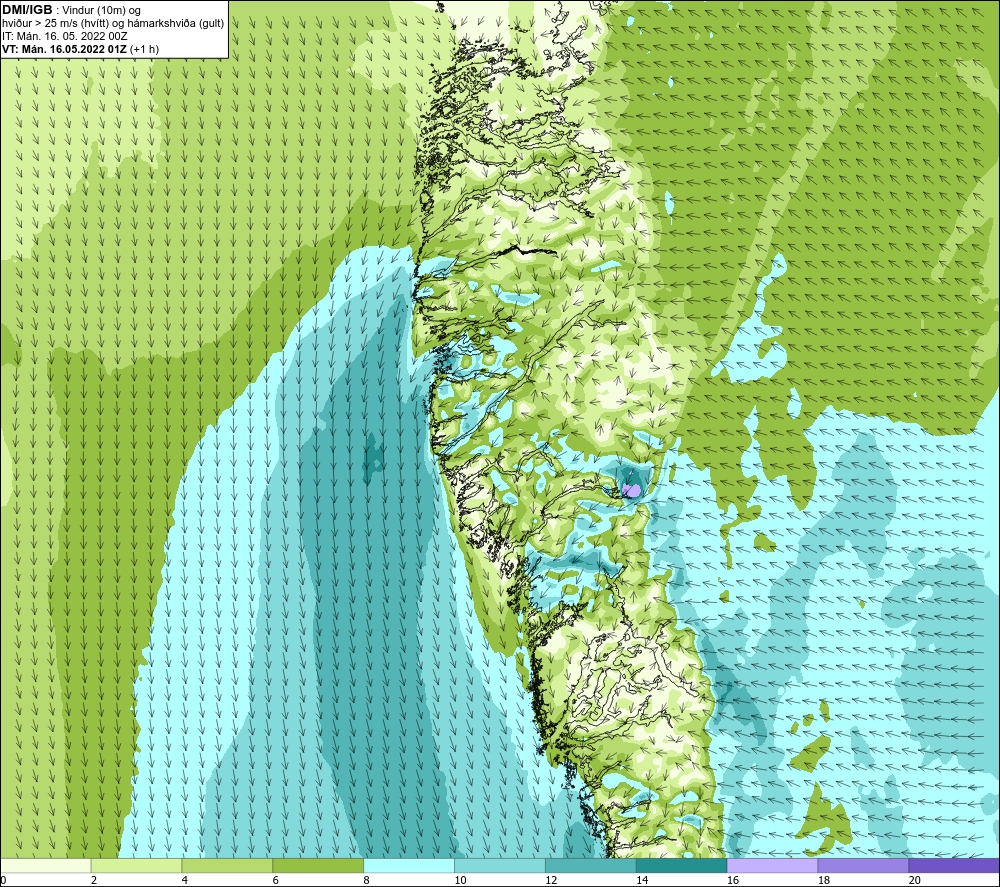Image resolution: width=1000 pixels, height=887 pixels.
Task: Click the 18–20 m/s purple legend swatch
Action: [x=863, y=866]
